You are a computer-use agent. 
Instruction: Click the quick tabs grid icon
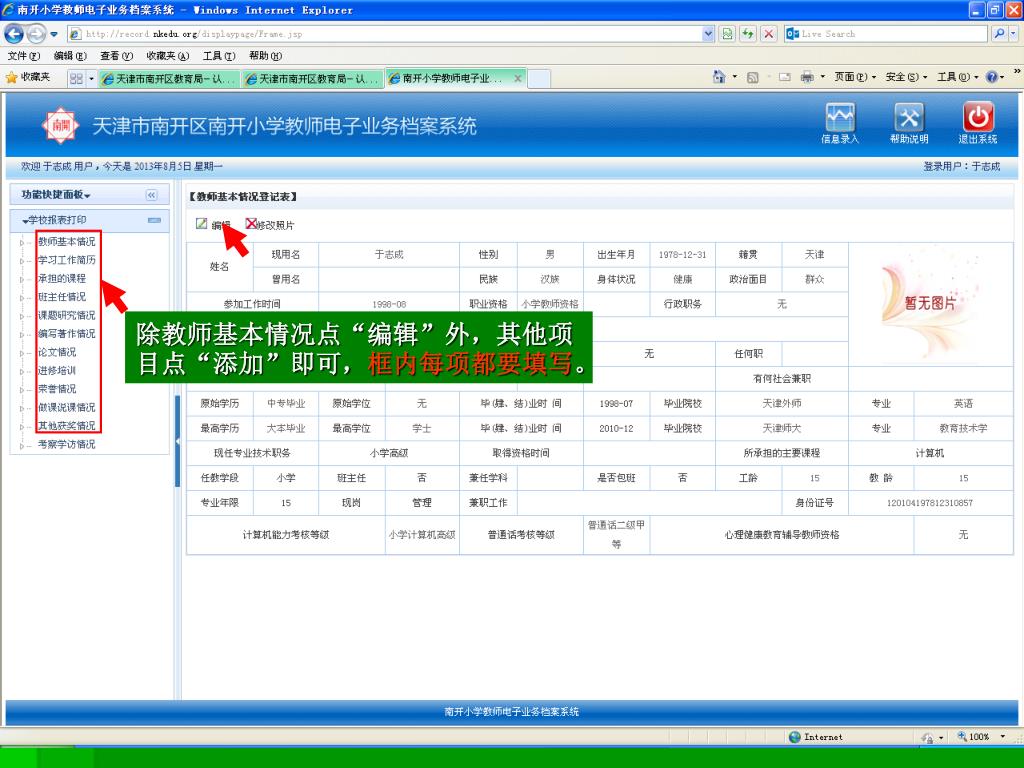[x=76, y=78]
